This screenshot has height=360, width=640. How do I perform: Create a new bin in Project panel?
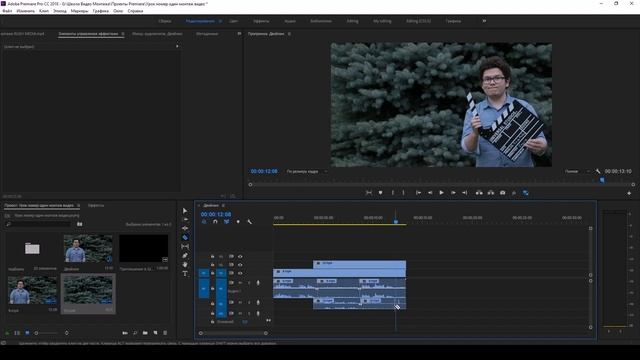coord(145,333)
